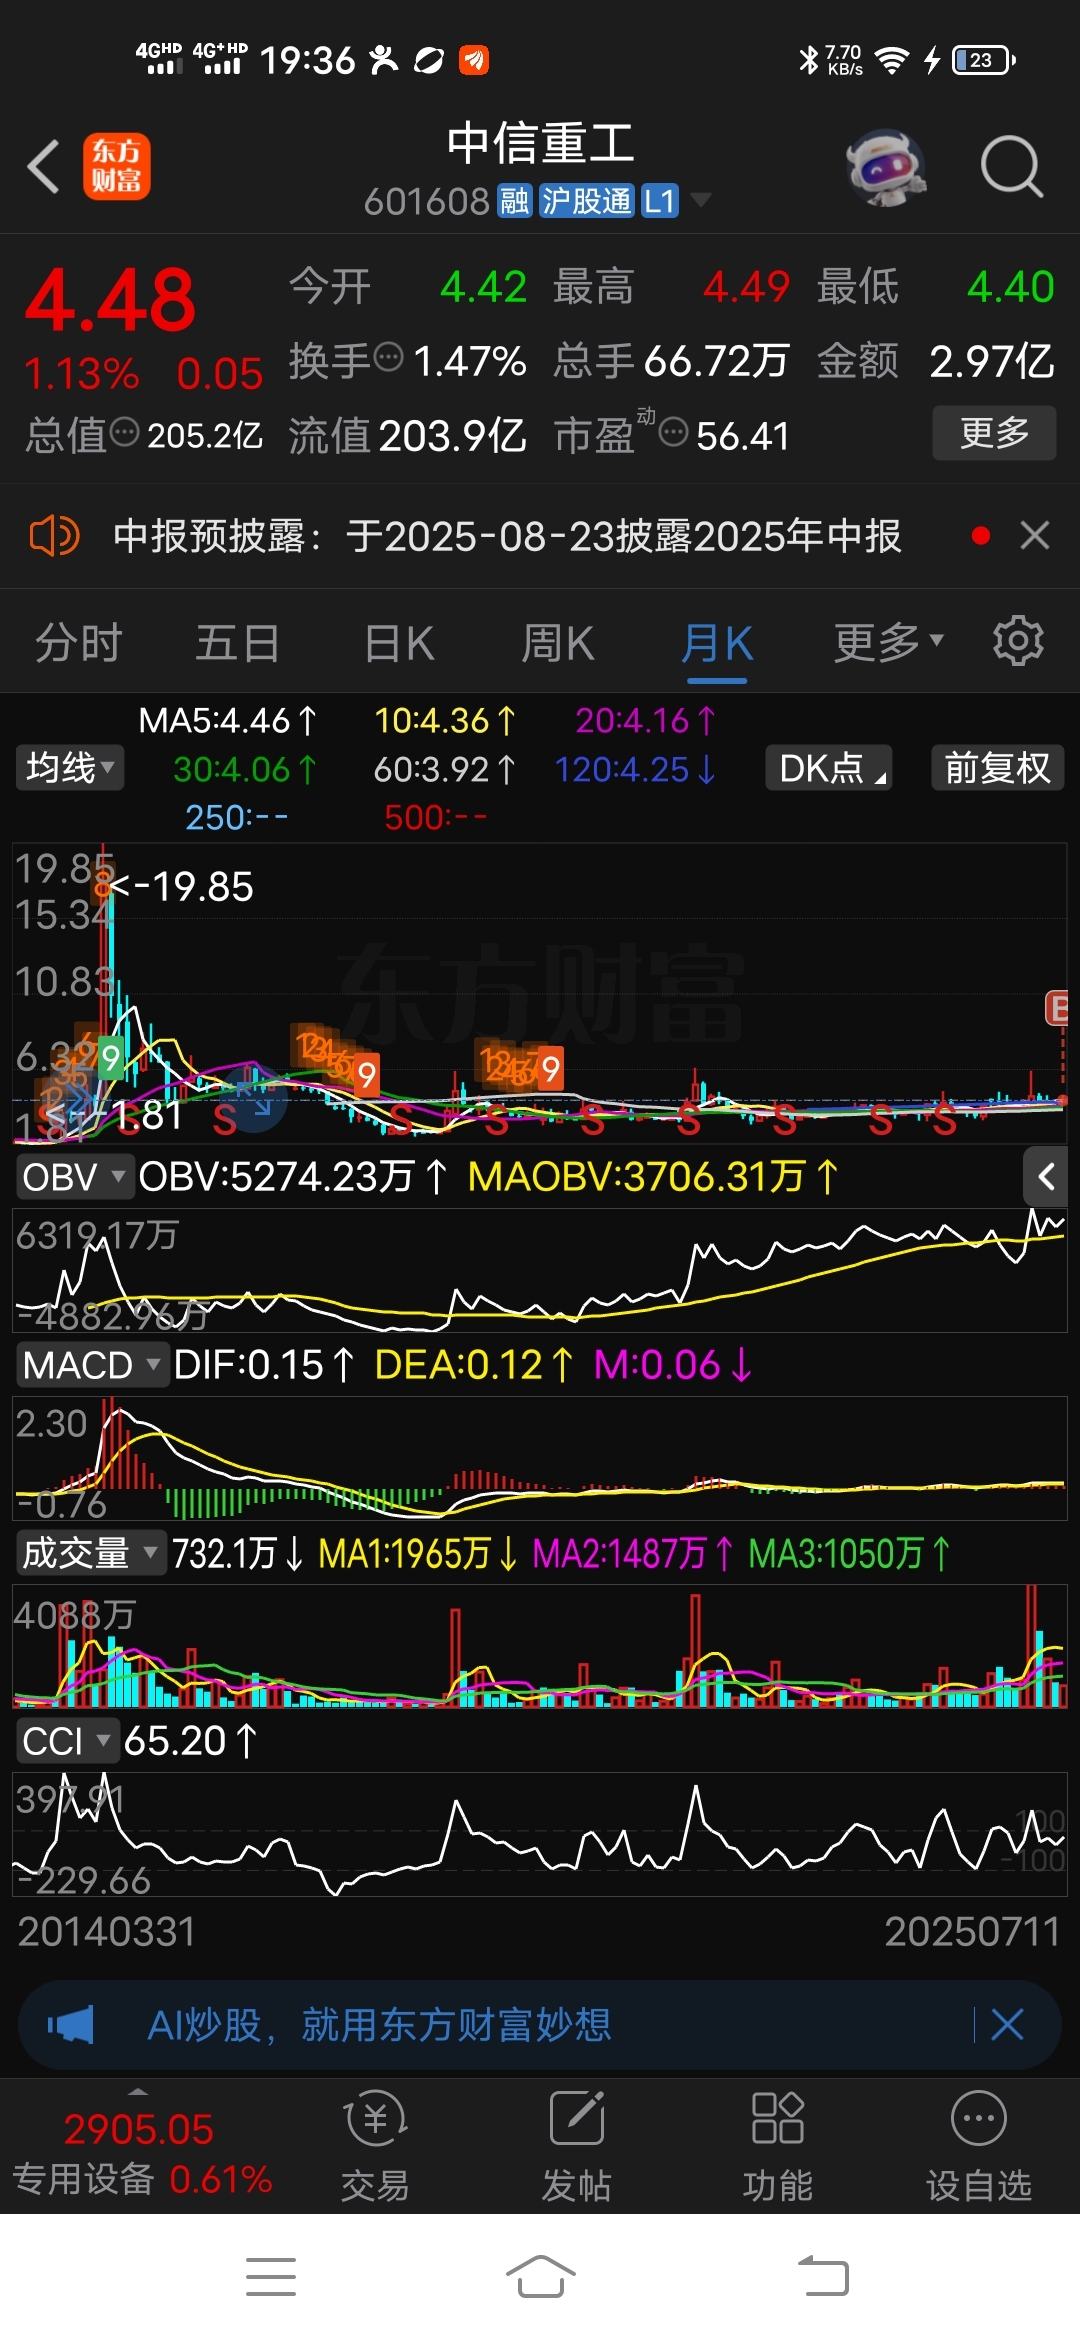
Task: Tap DEA:0.12 value
Action: tap(474, 1365)
